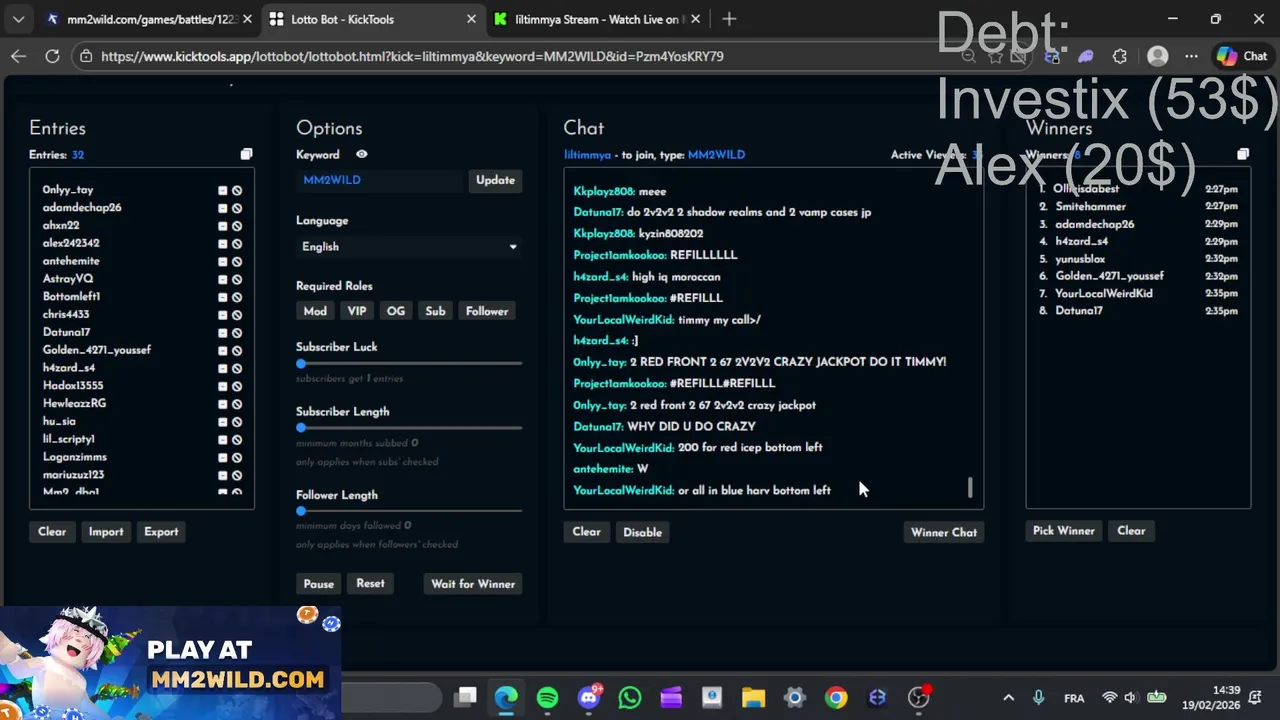Open Copilot Chat in the browser toolbar
This screenshot has height=720, width=1280.
(1242, 56)
